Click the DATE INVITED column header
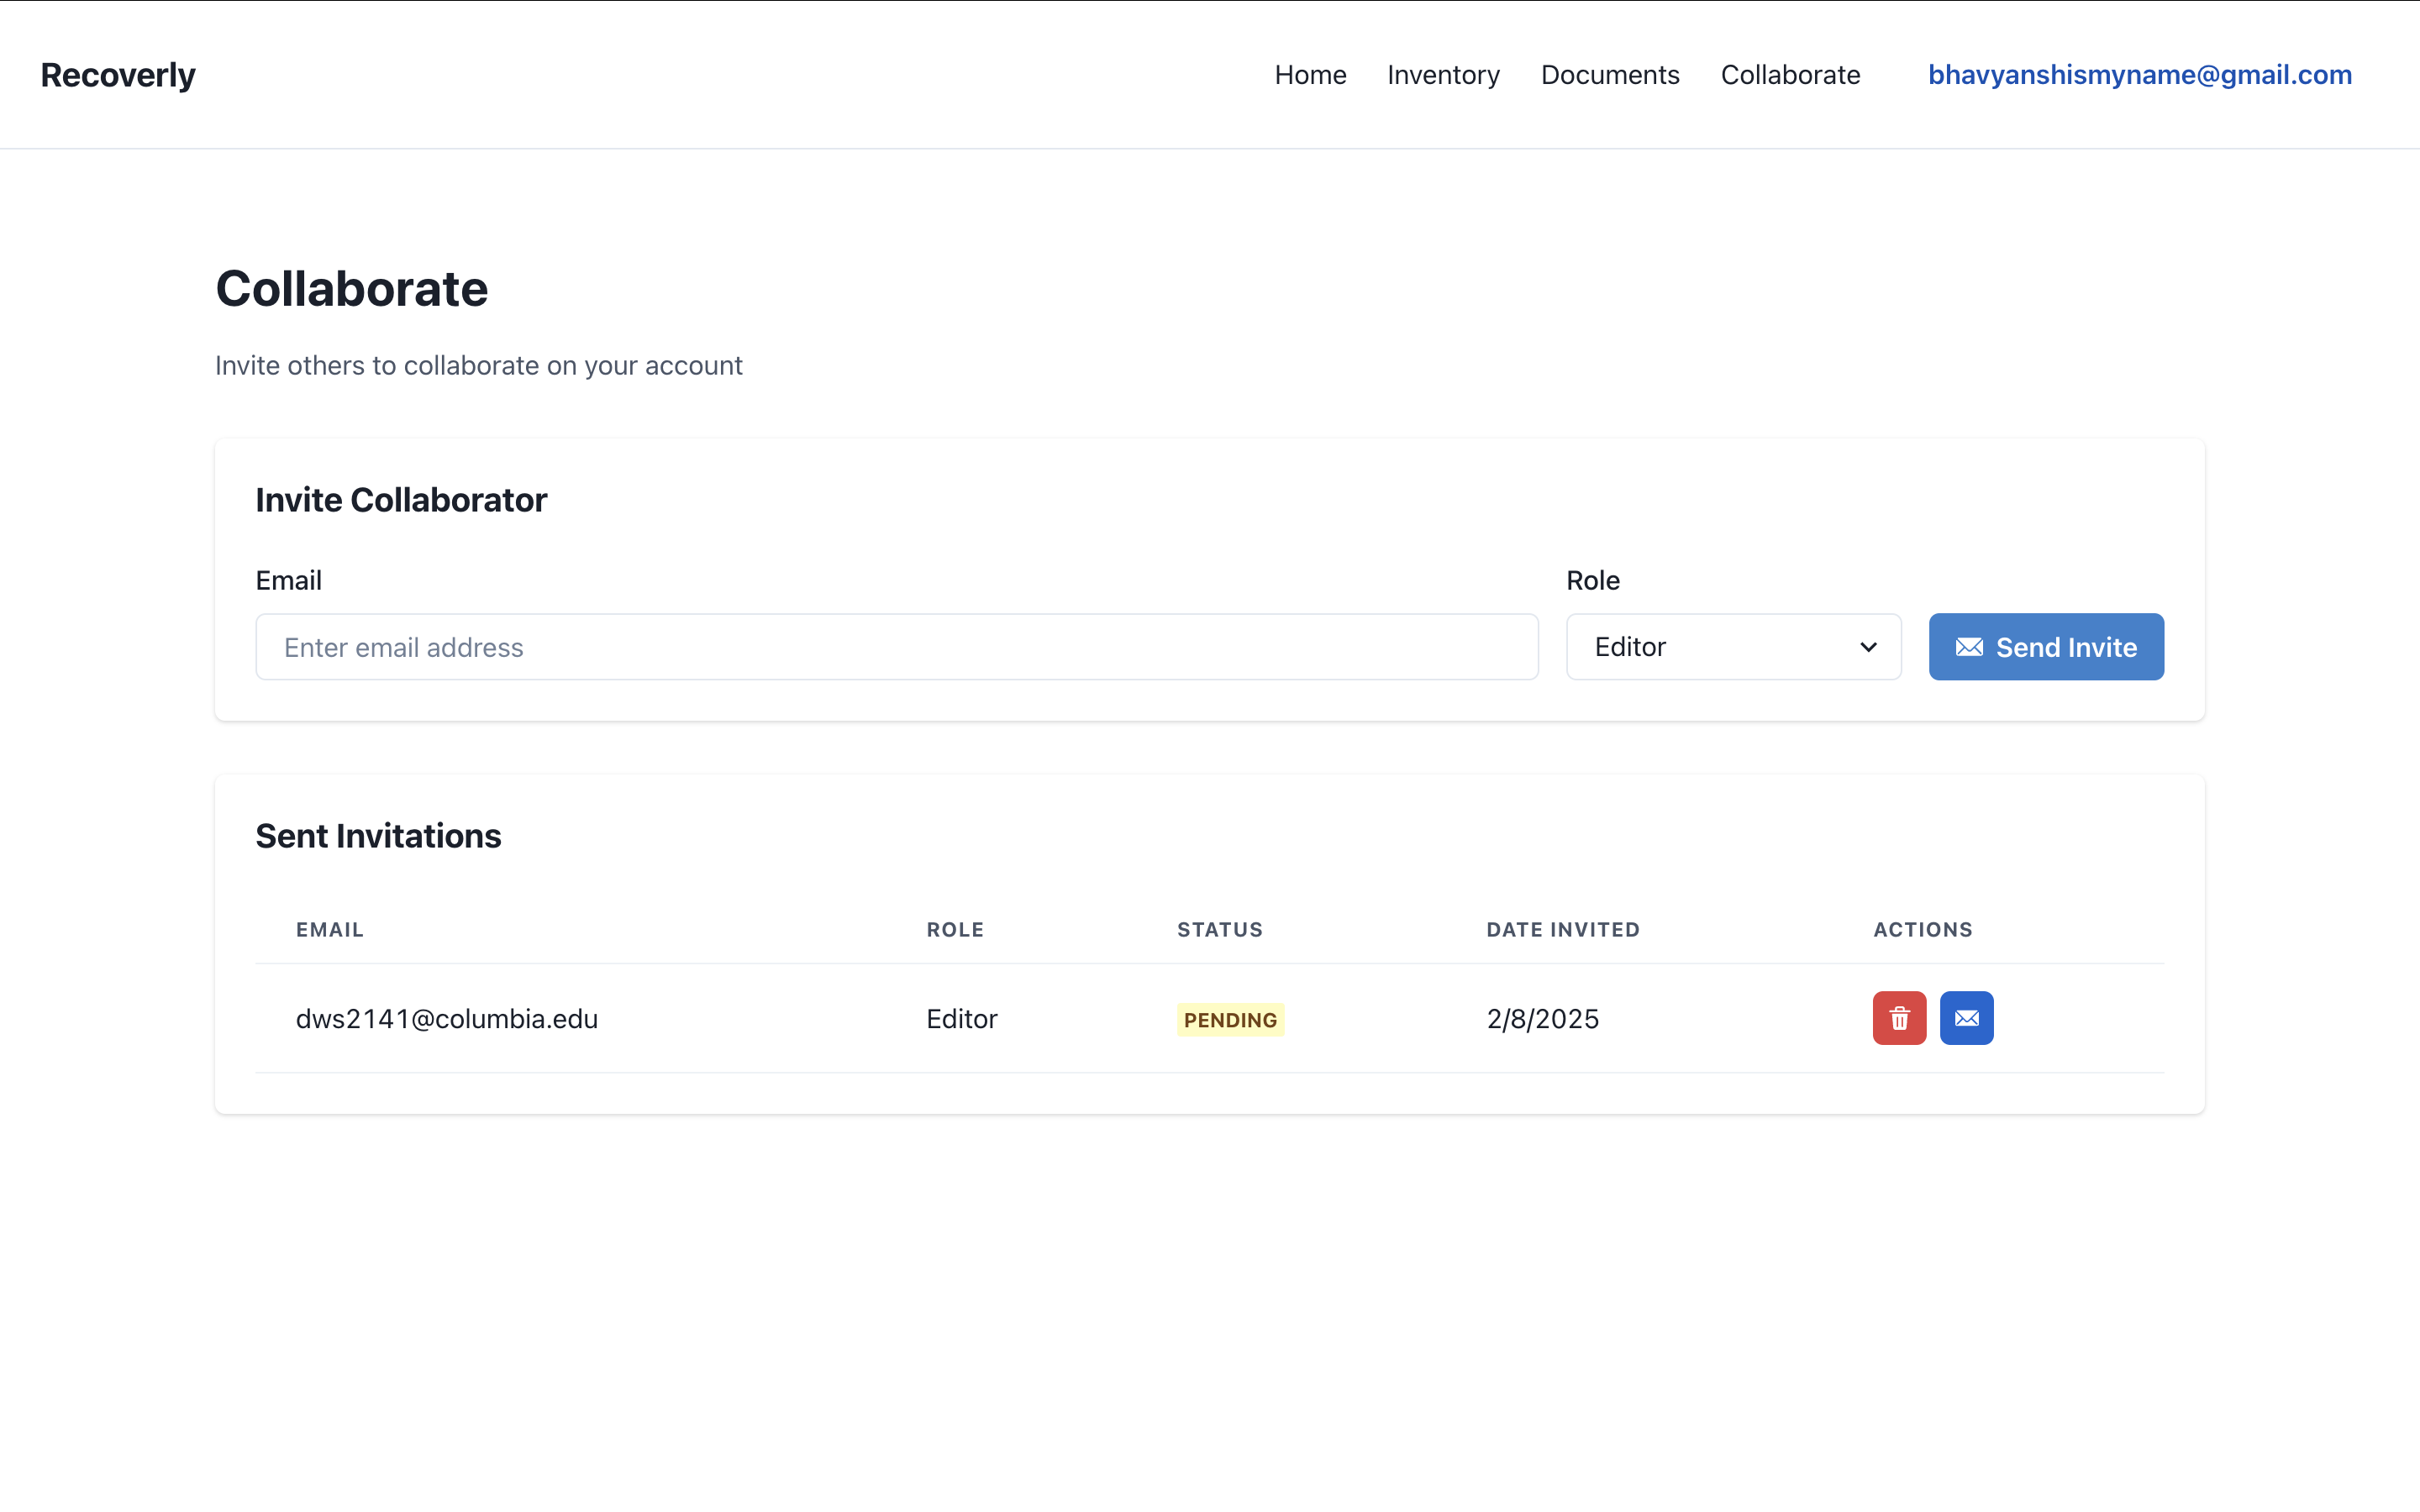Image resolution: width=2420 pixels, height=1512 pixels. pyautogui.click(x=1562, y=930)
